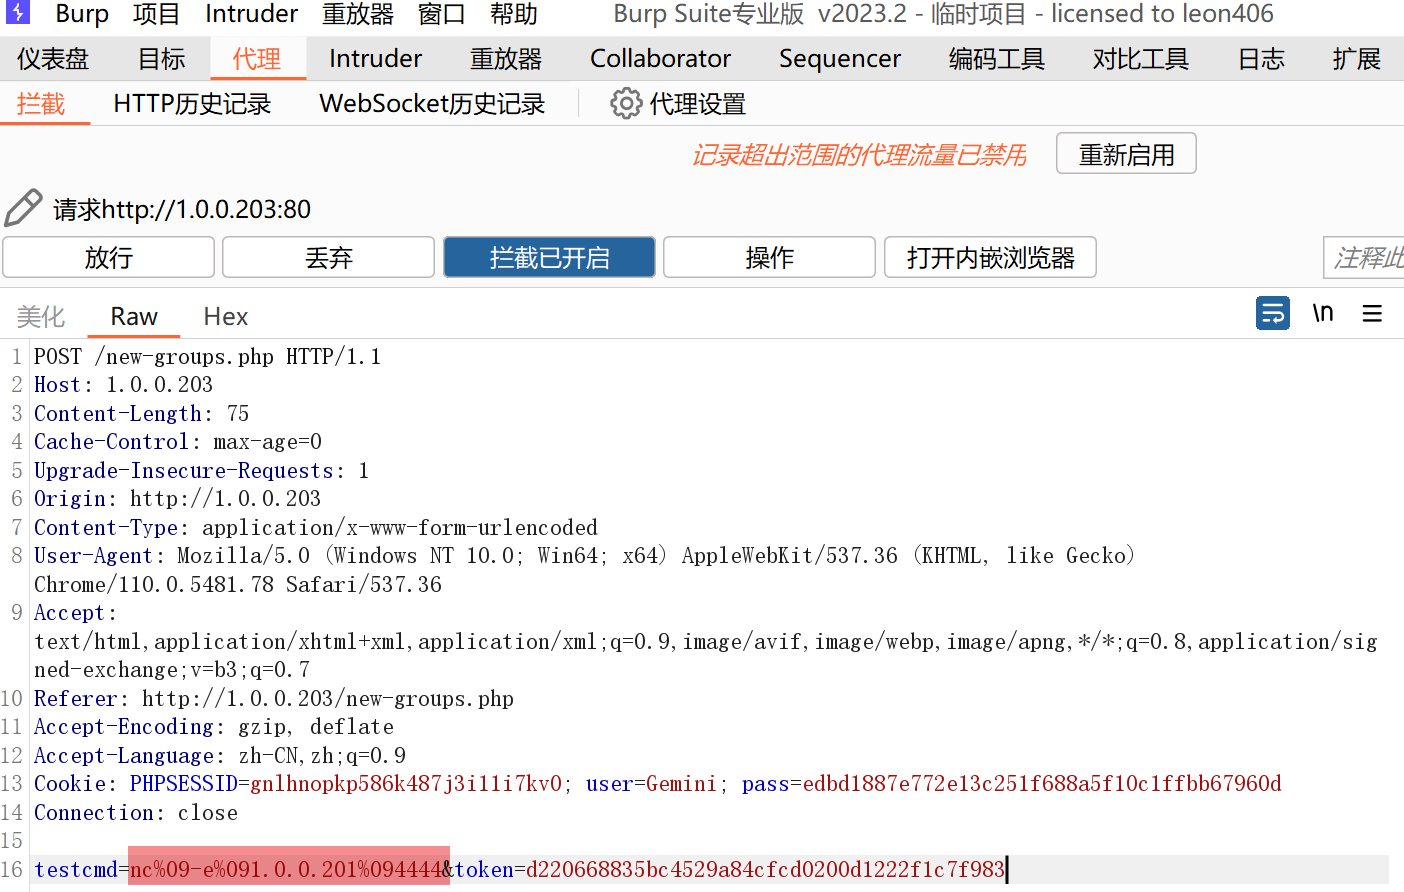This screenshot has height=892, width=1404.
Task: Click the POST /new-groups.php request line
Action: 207,357
